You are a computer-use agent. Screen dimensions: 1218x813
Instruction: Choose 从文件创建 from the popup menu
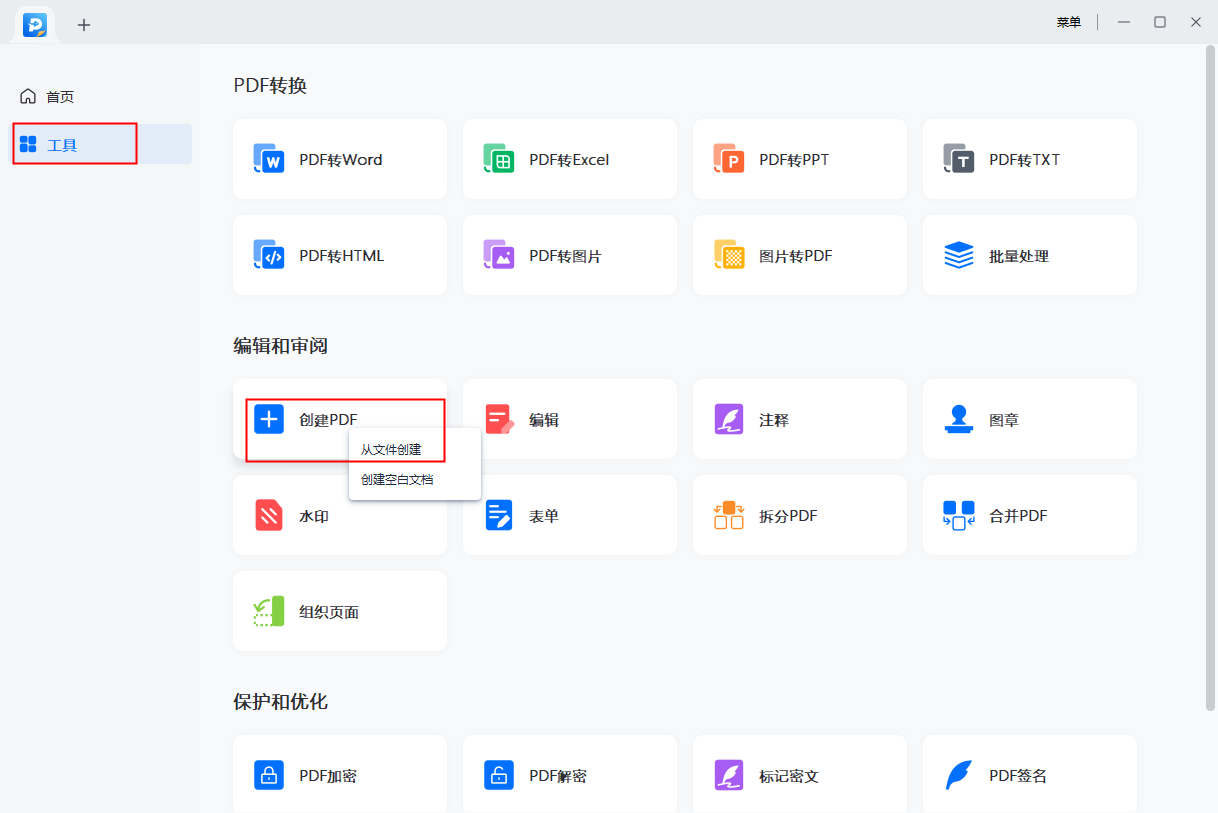click(x=391, y=450)
